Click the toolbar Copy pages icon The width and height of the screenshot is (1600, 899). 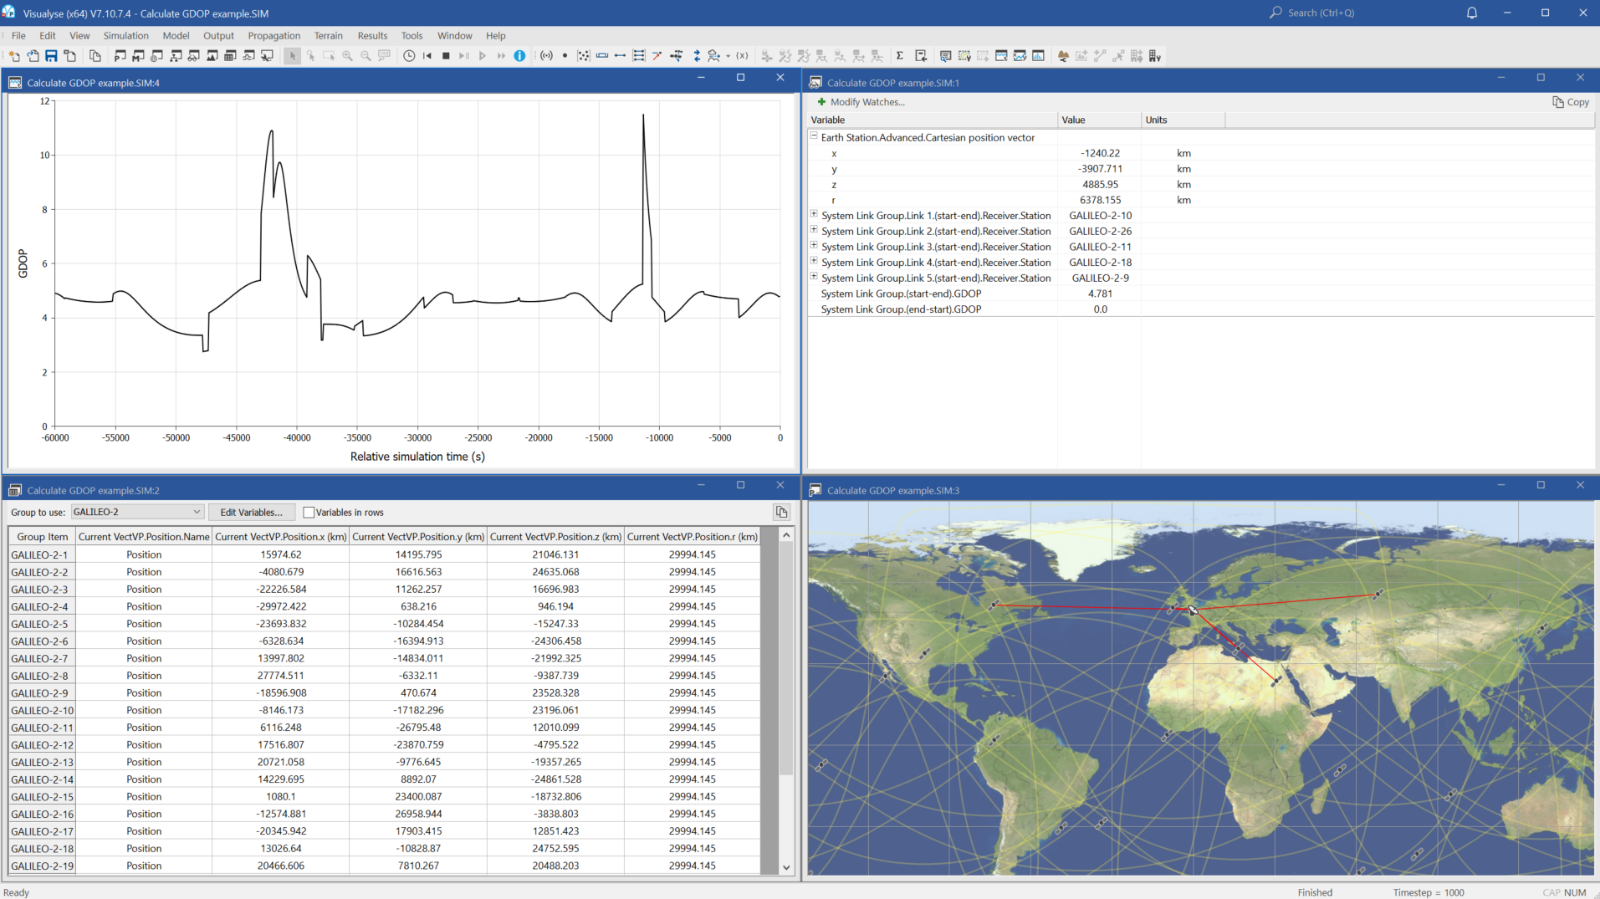(95, 56)
